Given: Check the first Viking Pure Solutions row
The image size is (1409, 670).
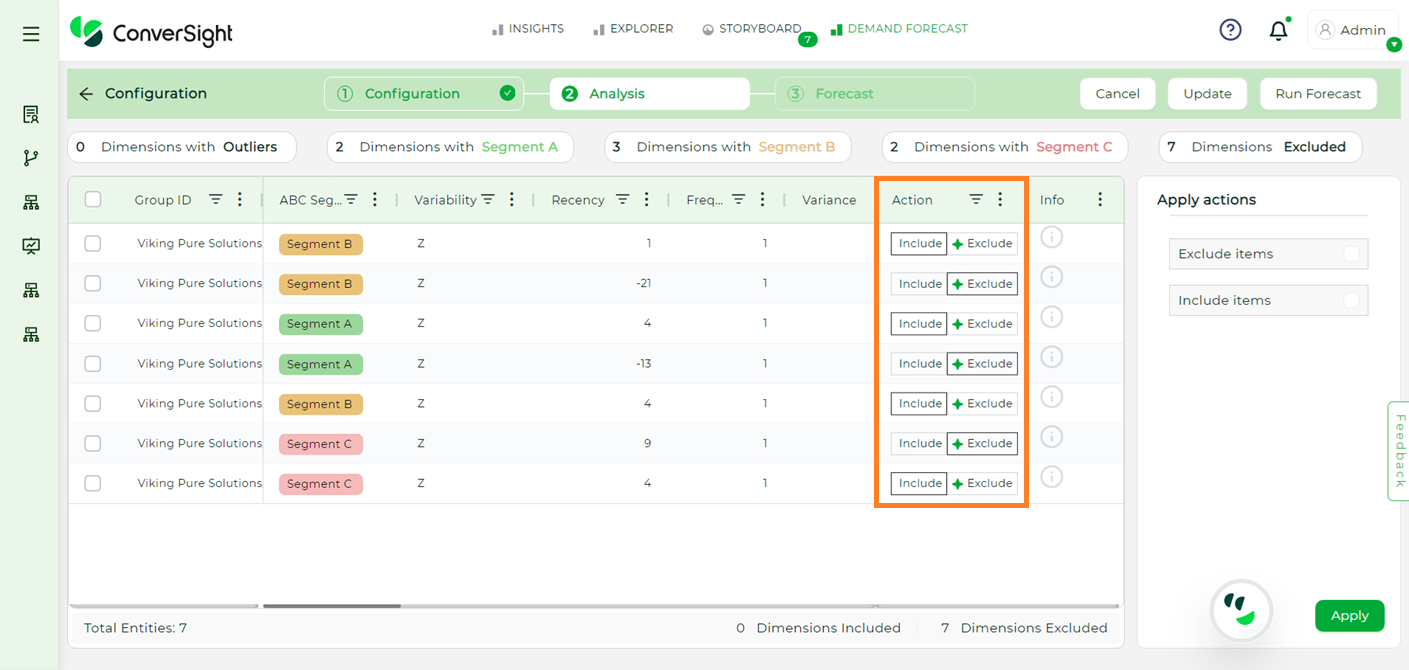Looking at the screenshot, I should click(x=93, y=243).
